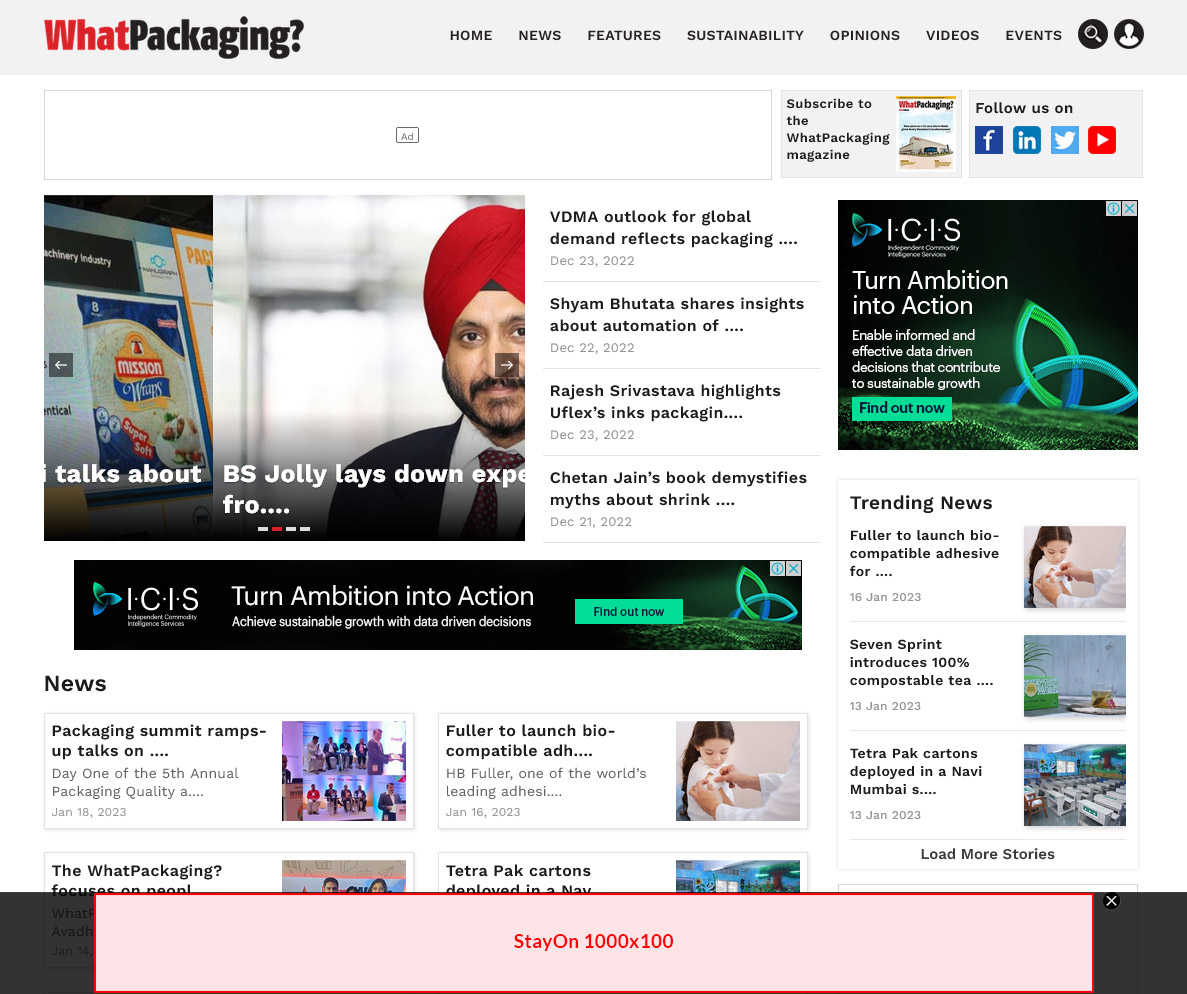Open Fuller news card girl photo
The width and height of the screenshot is (1187, 994).
737,771
